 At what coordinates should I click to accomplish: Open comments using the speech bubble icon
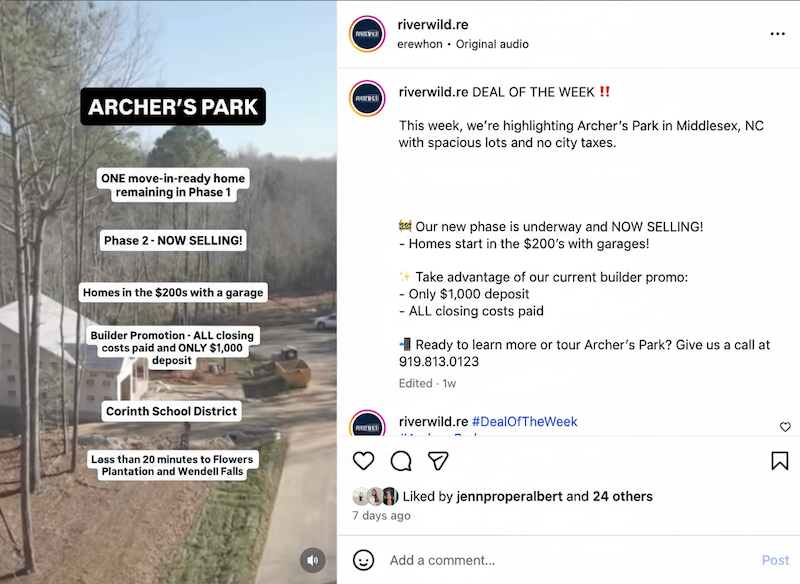tap(401, 461)
